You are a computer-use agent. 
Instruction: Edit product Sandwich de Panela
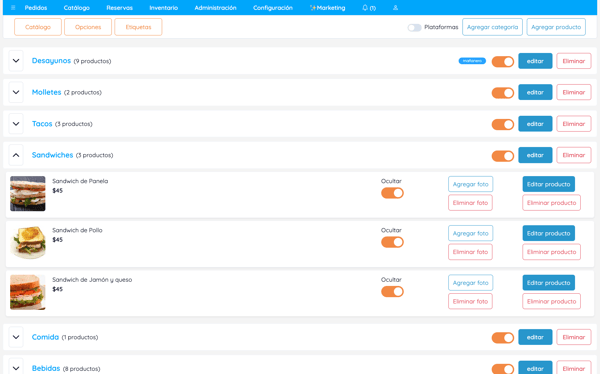[548, 184]
